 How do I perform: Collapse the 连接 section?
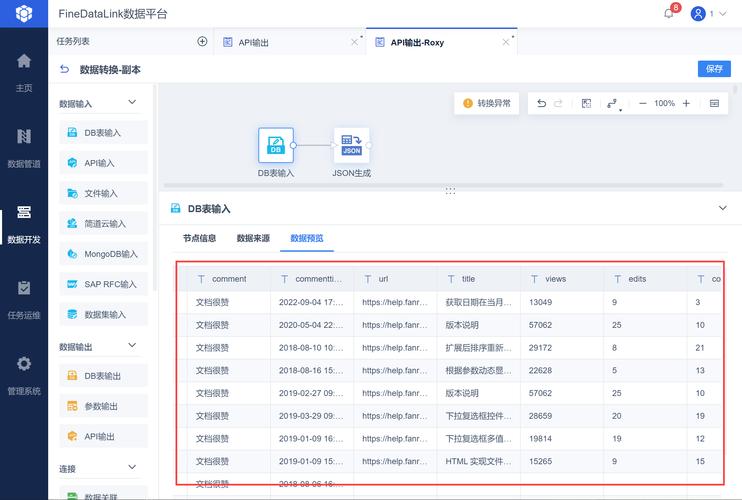point(132,467)
